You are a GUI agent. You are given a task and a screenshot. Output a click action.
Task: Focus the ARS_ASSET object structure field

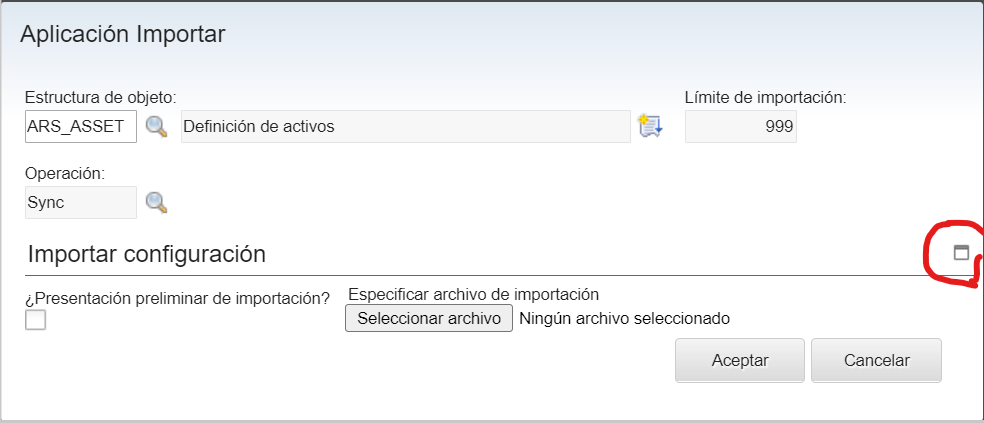pos(81,127)
